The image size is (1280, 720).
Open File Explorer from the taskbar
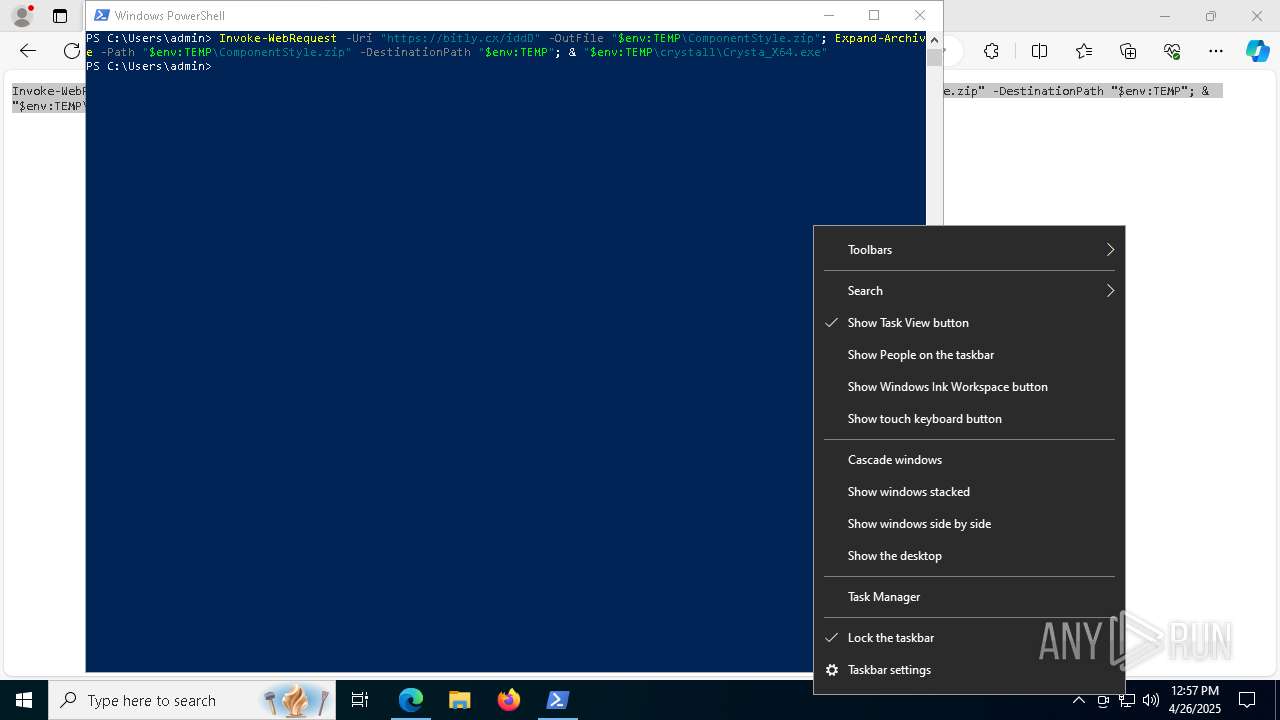pyautogui.click(x=460, y=700)
